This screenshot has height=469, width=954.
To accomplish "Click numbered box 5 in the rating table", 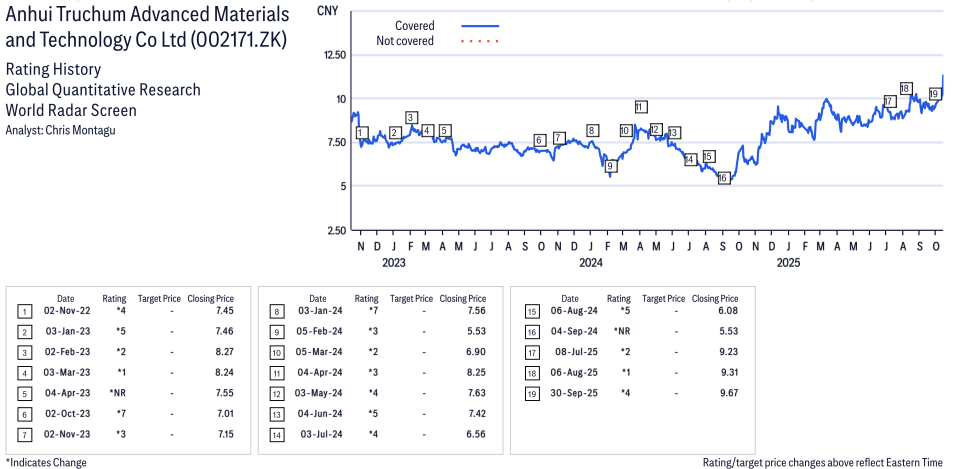I will coord(23,391).
